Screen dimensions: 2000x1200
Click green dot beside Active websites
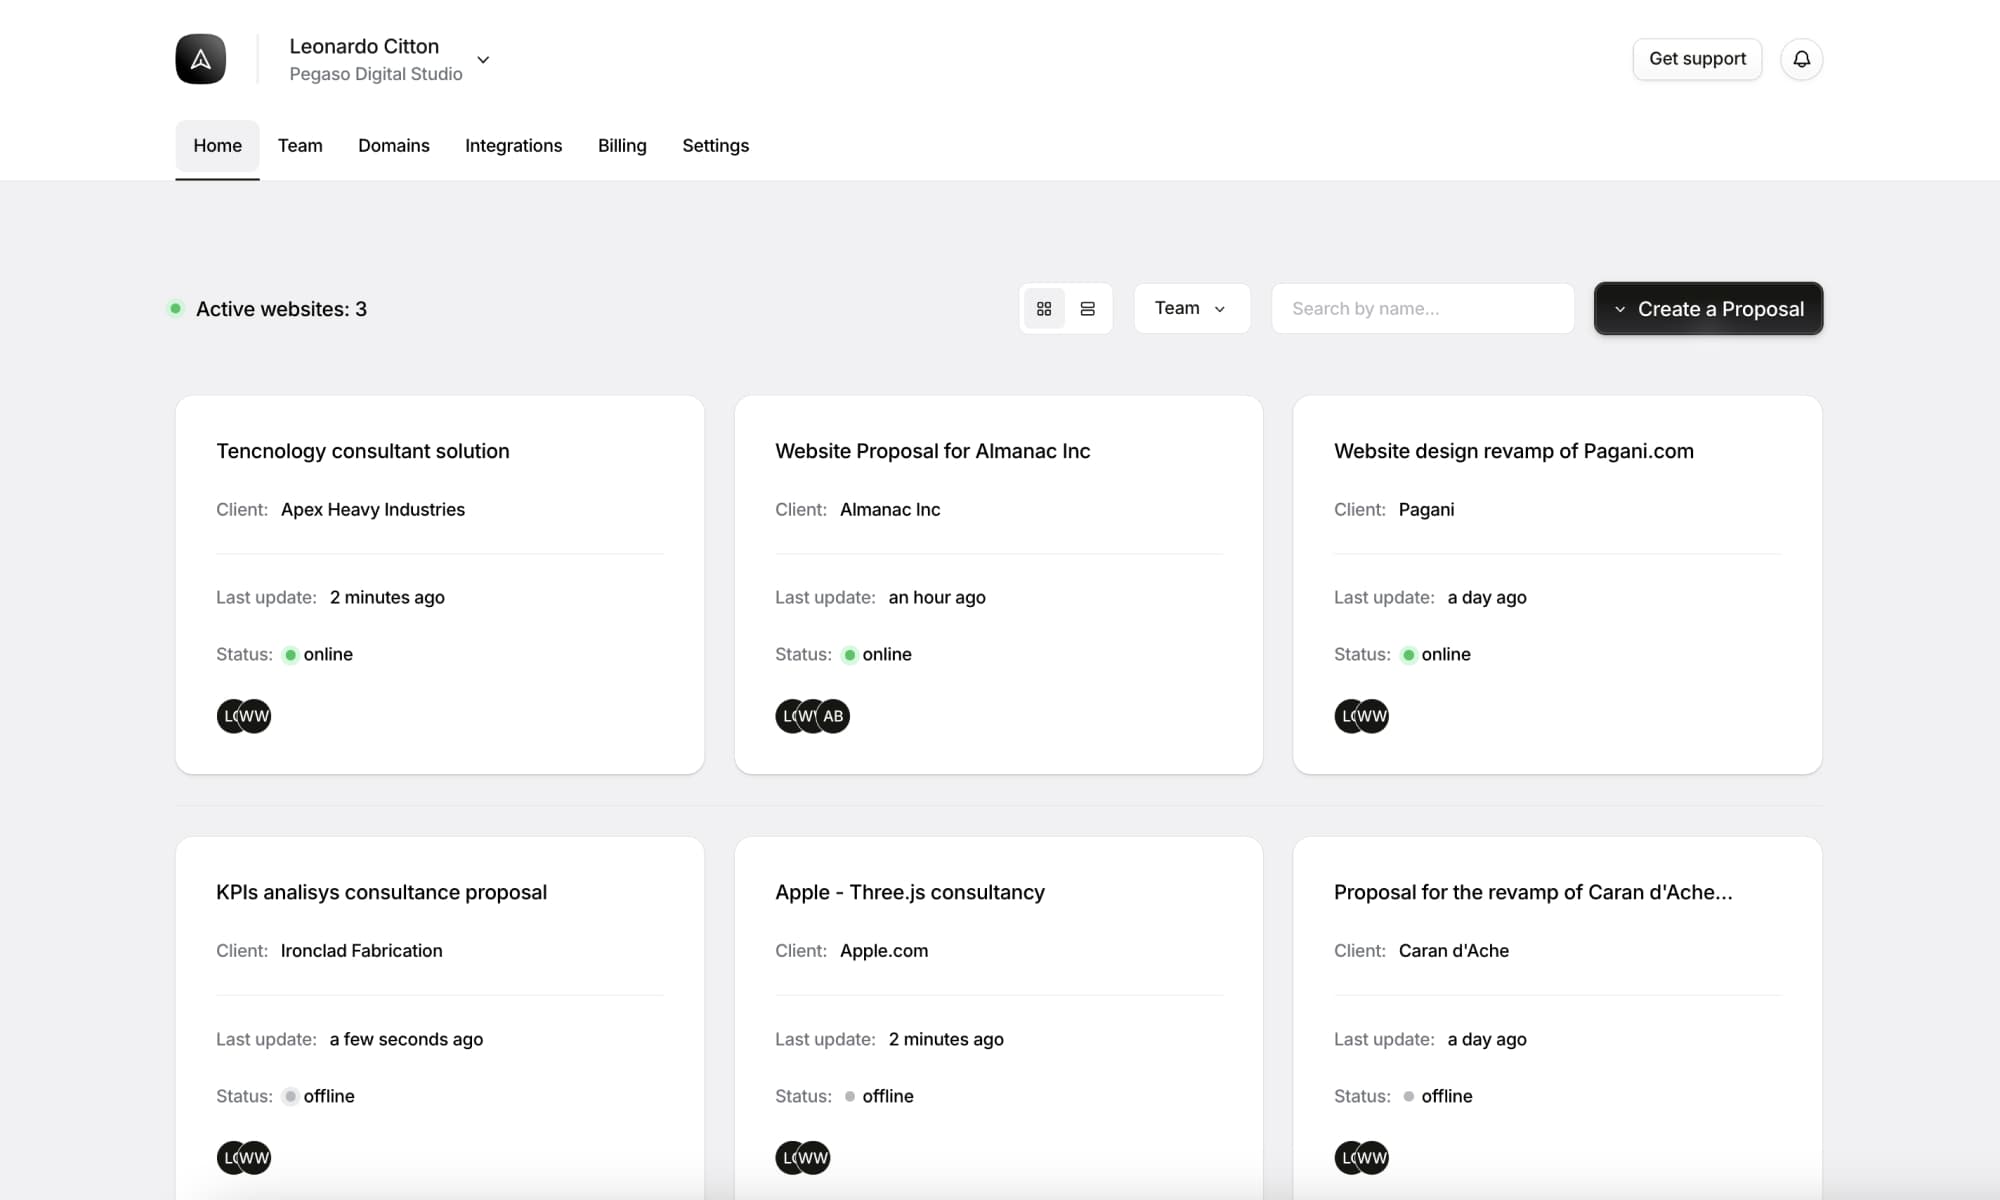176,308
